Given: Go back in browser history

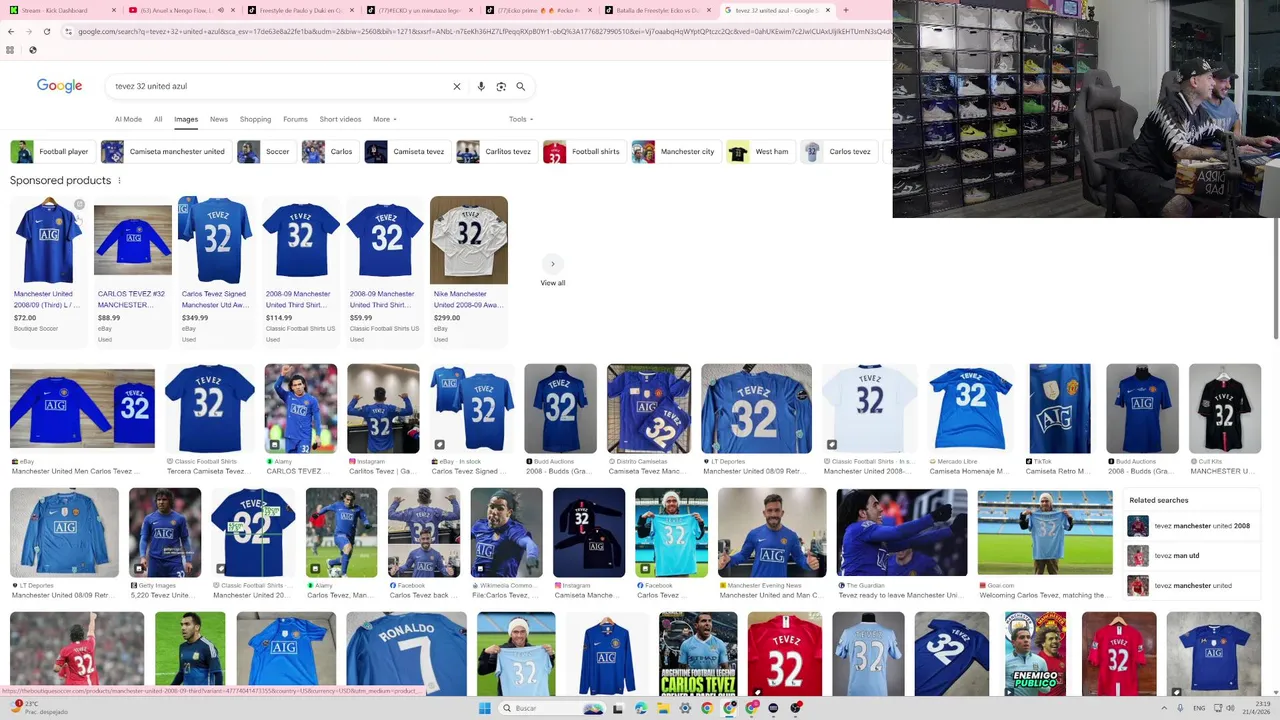Looking at the screenshot, I should click(x=11, y=31).
